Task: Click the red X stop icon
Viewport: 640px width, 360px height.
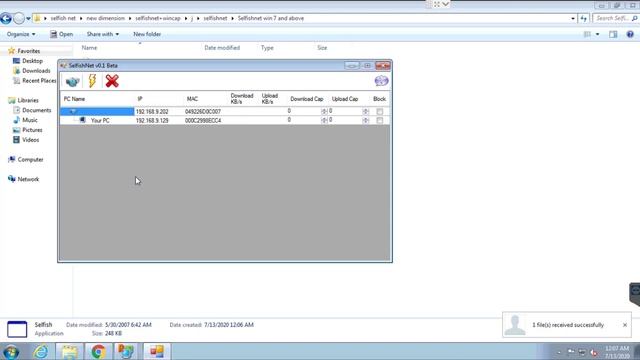Action: click(112, 81)
